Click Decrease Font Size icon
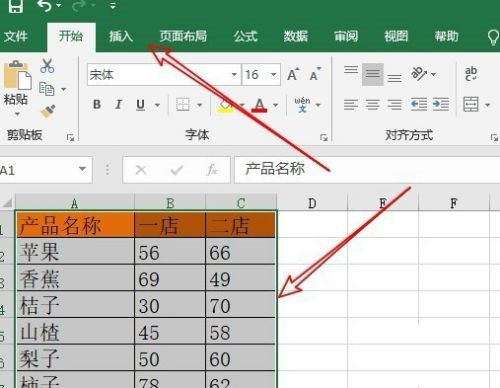 click(315, 74)
